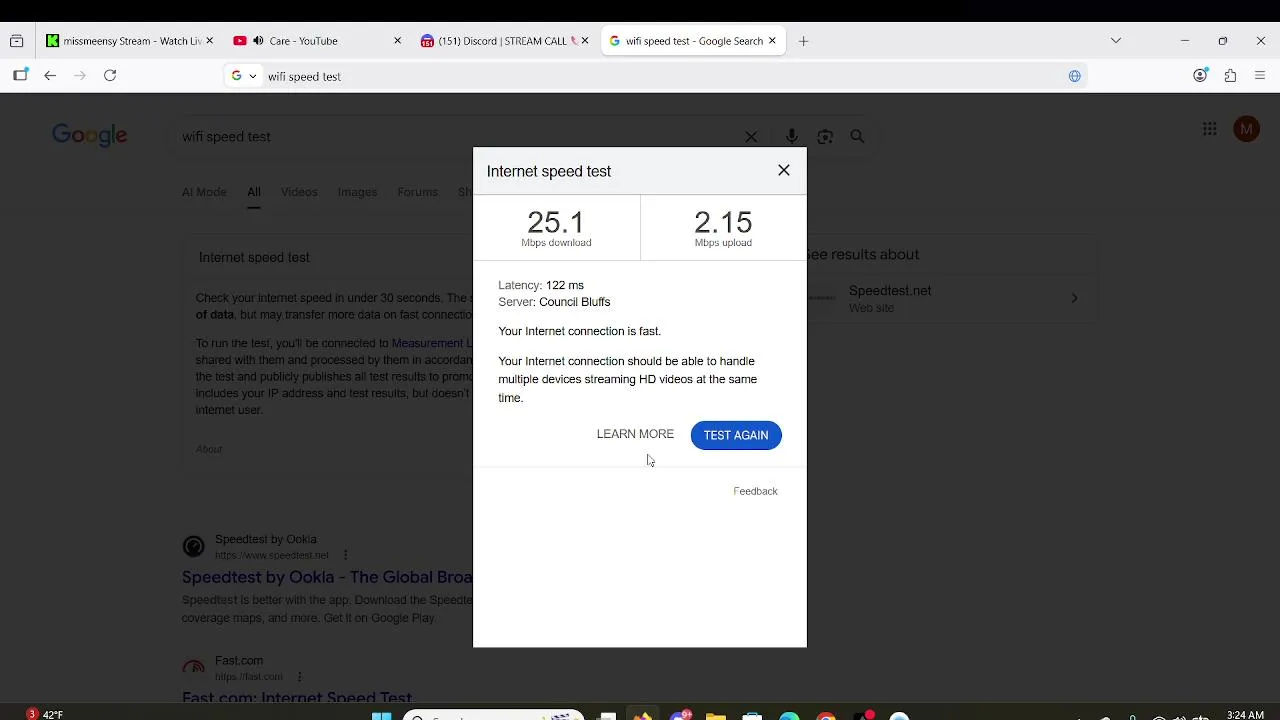Go back to the previous page
This screenshot has height=720, width=1280.
point(50,76)
